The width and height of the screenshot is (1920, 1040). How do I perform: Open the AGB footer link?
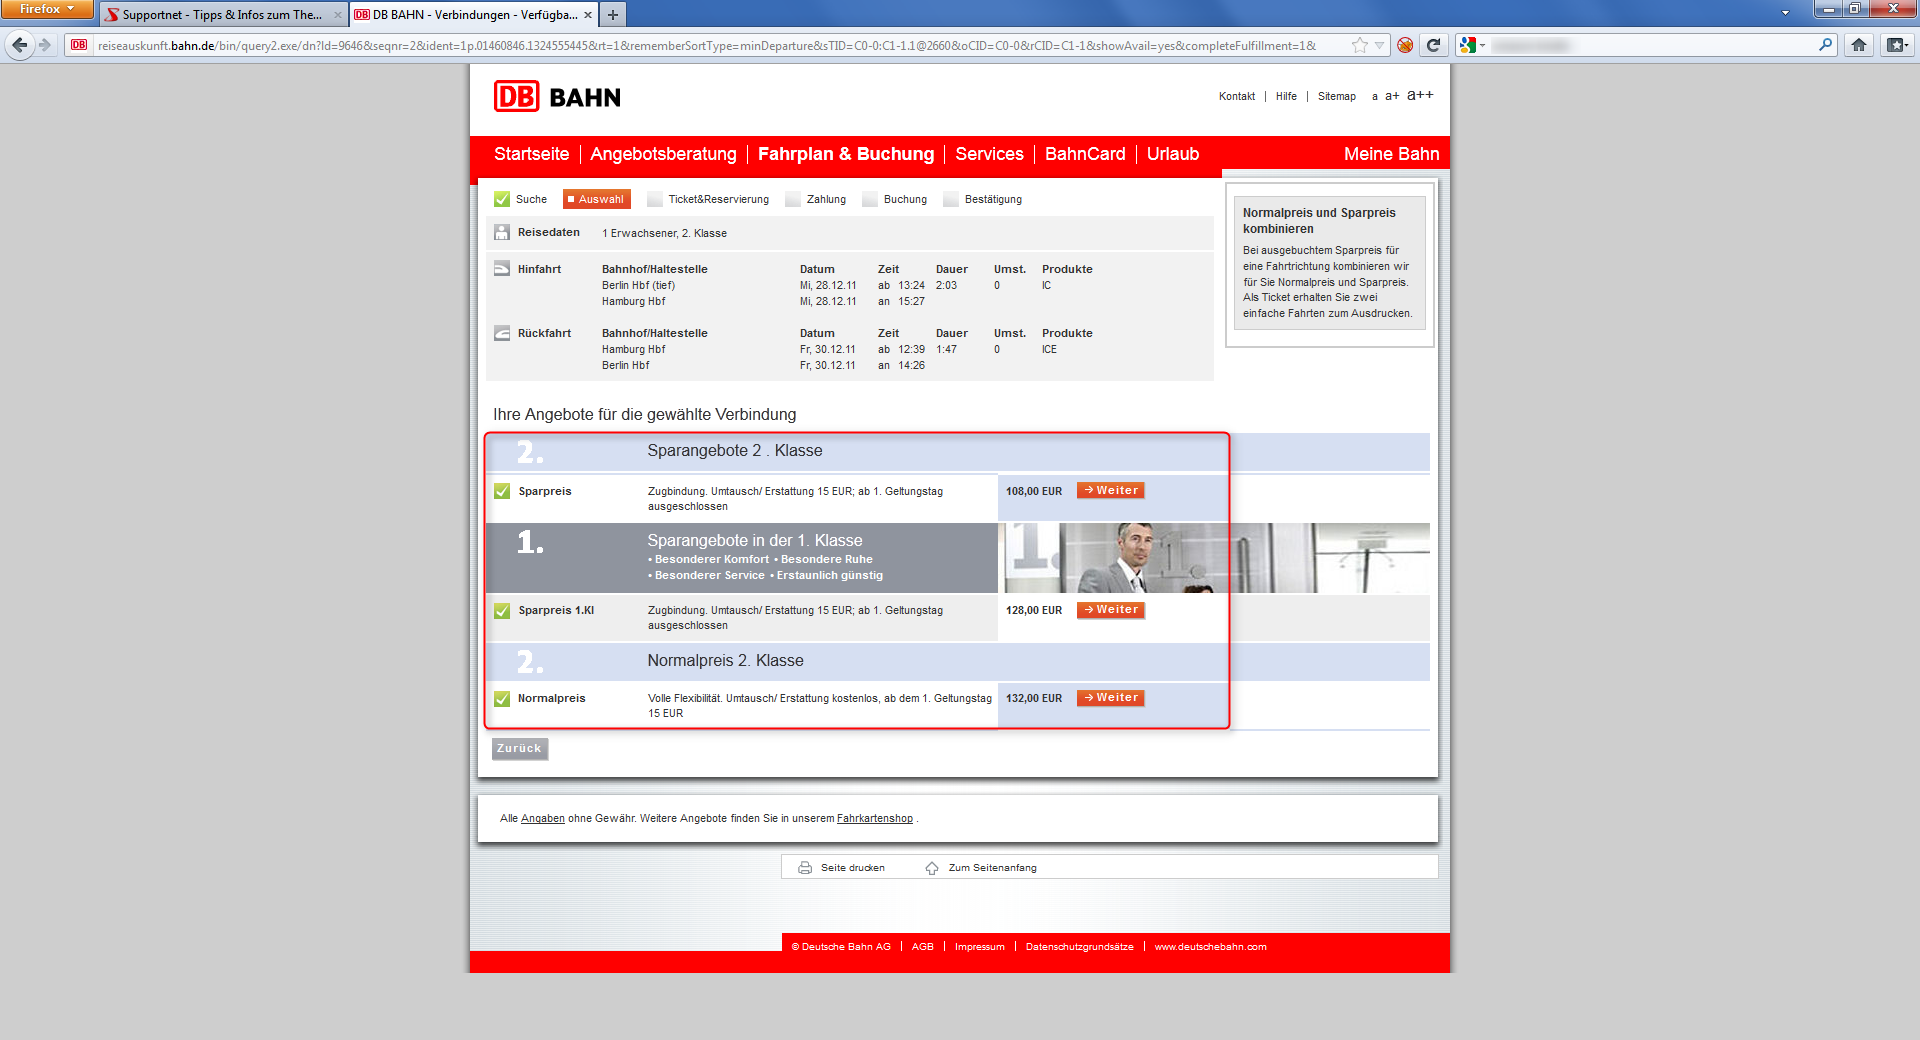tap(923, 947)
